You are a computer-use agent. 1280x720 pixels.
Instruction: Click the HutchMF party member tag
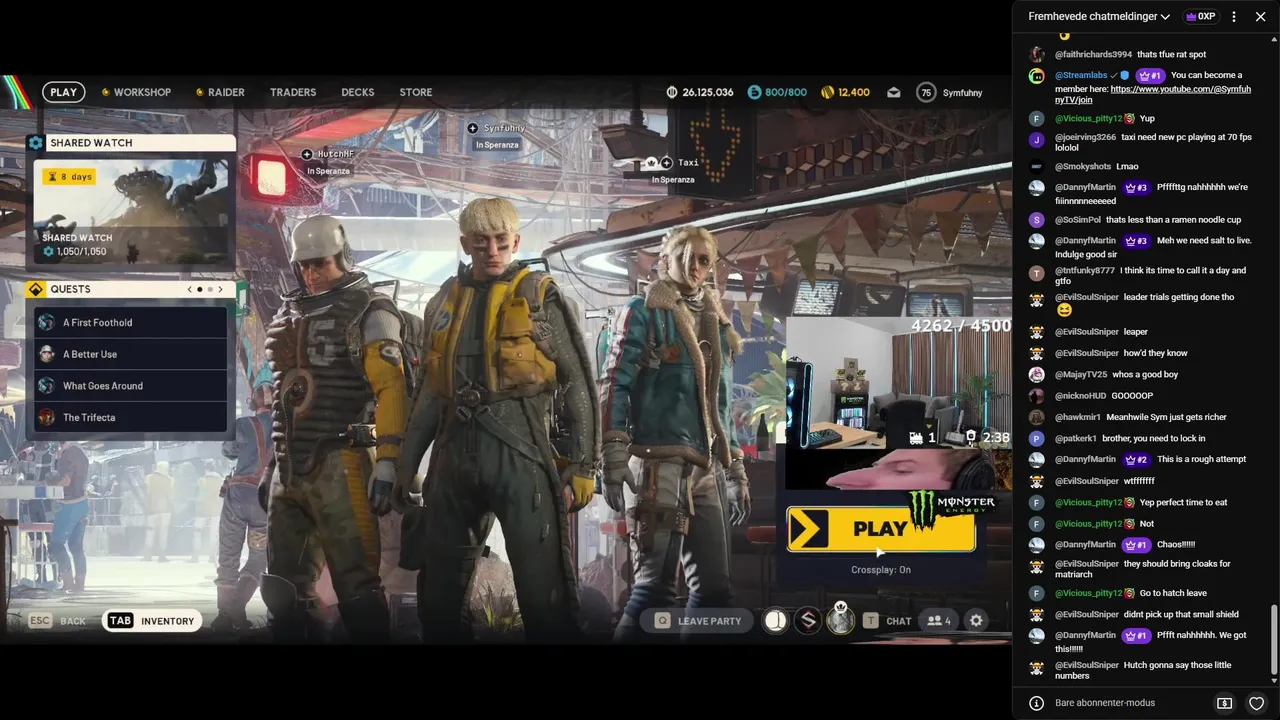tap(328, 162)
